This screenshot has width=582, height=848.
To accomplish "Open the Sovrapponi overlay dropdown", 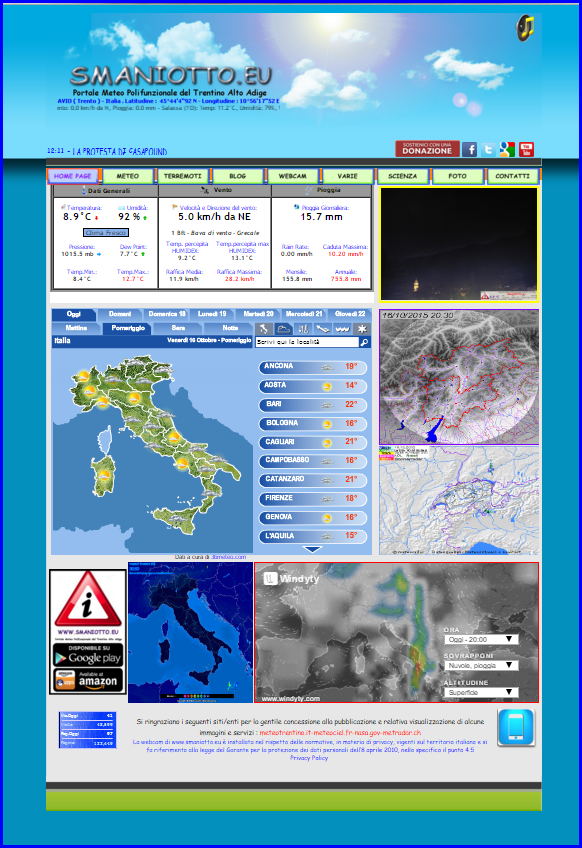I will (x=481, y=666).
